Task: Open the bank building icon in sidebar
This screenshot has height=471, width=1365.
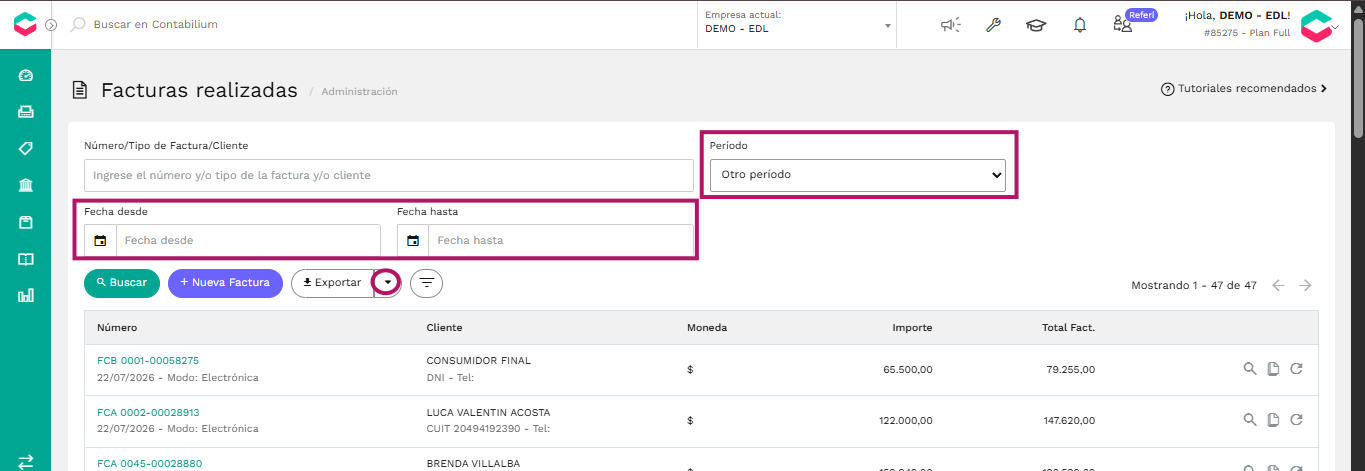Action: [x=26, y=185]
